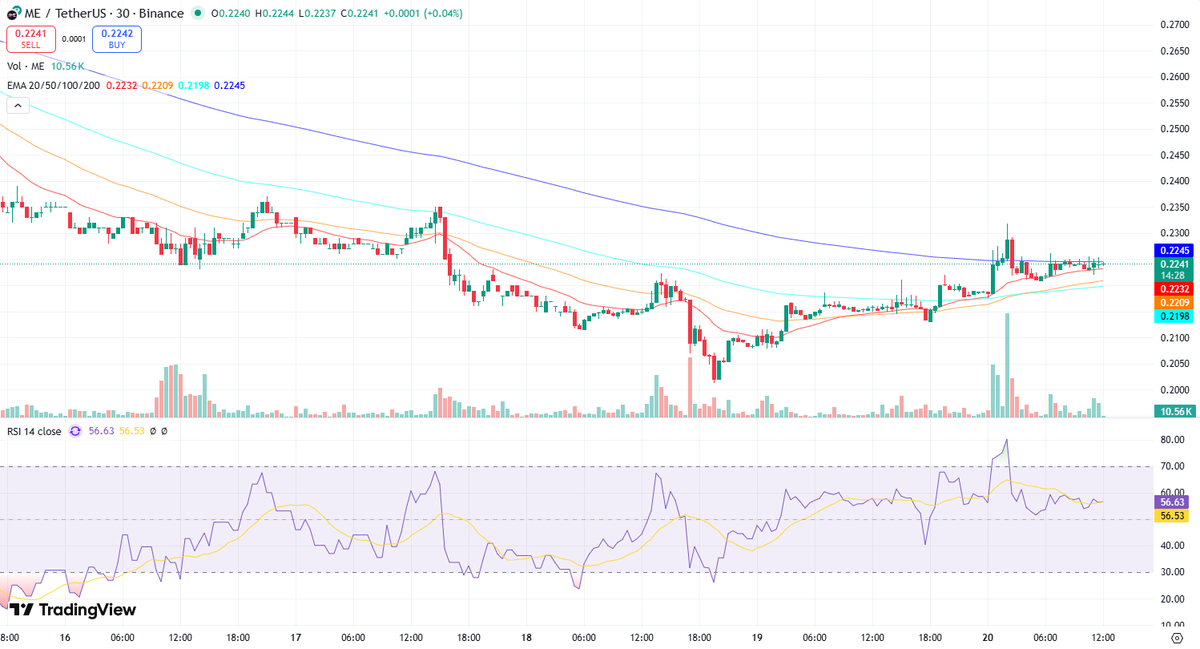This screenshot has width=1200, height=649.
Task: Select the RSI 14 close indicator legend
Action: pyautogui.click(x=34, y=431)
